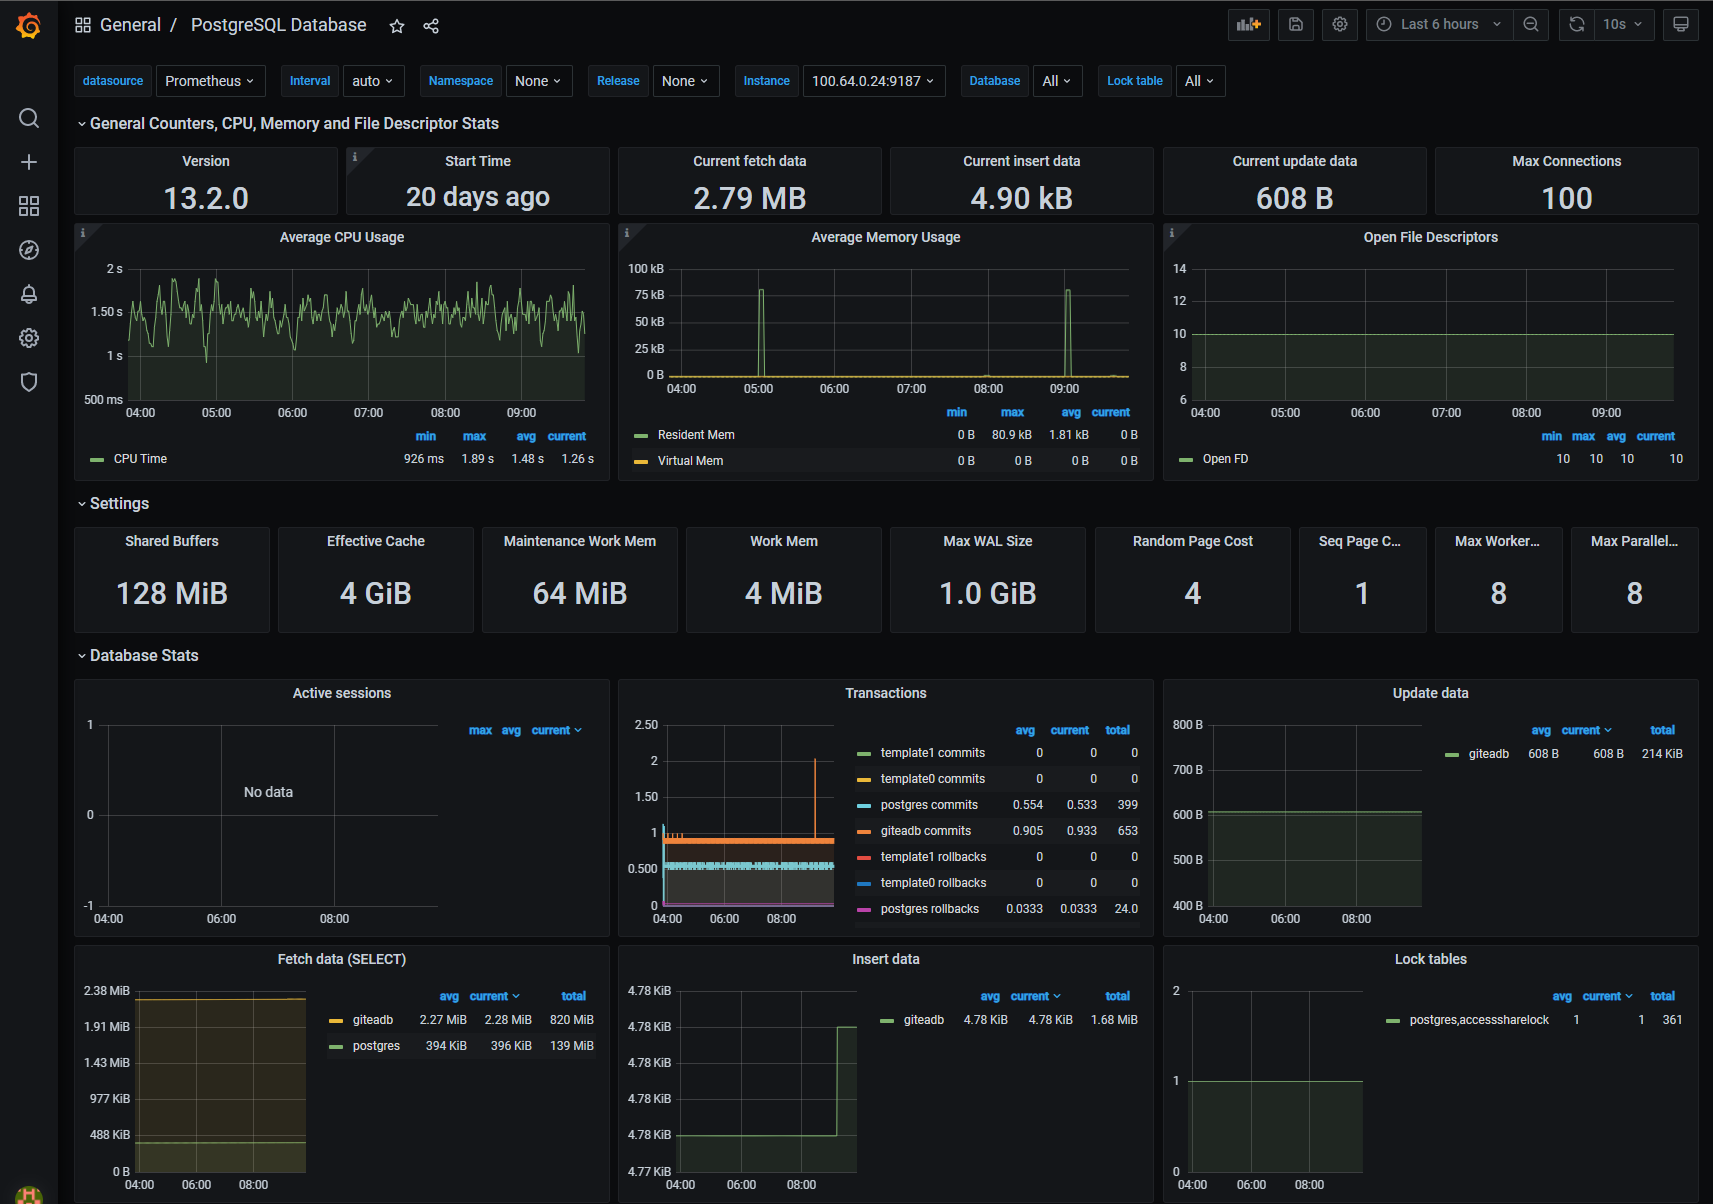
Task: Open the Last 6 hours time picker
Action: point(1439,25)
